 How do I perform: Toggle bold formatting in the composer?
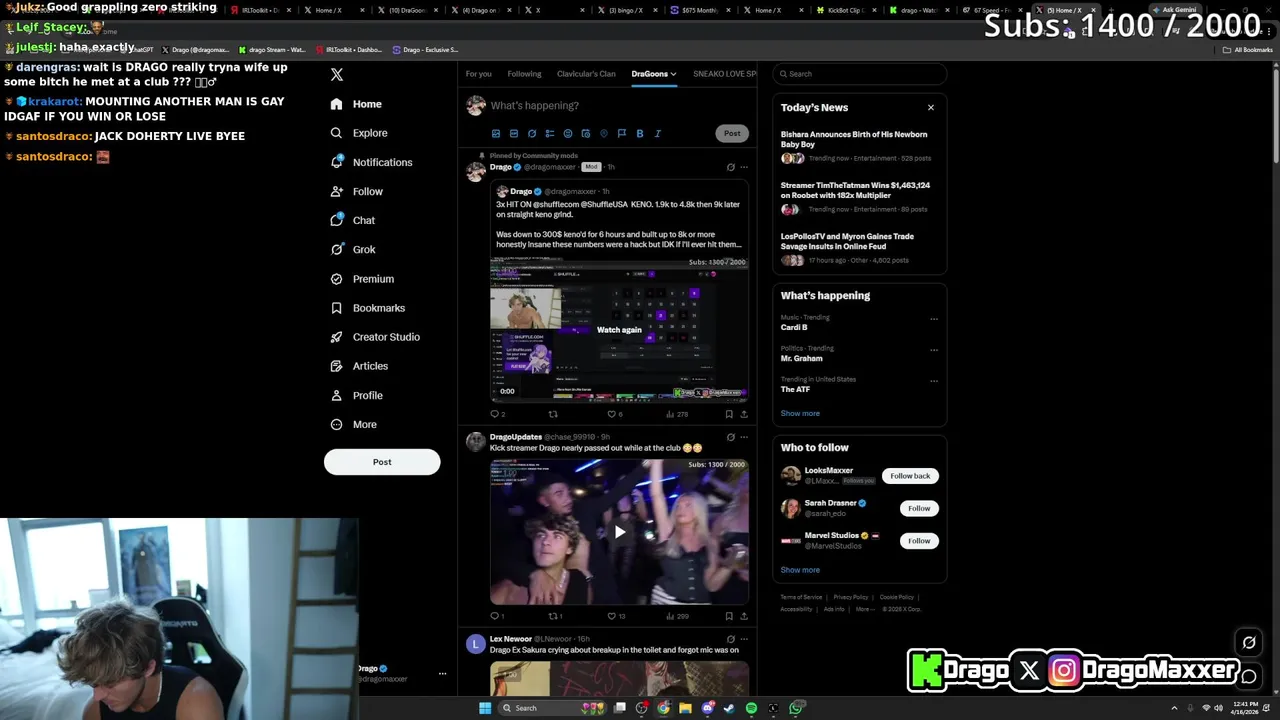(640, 133)
